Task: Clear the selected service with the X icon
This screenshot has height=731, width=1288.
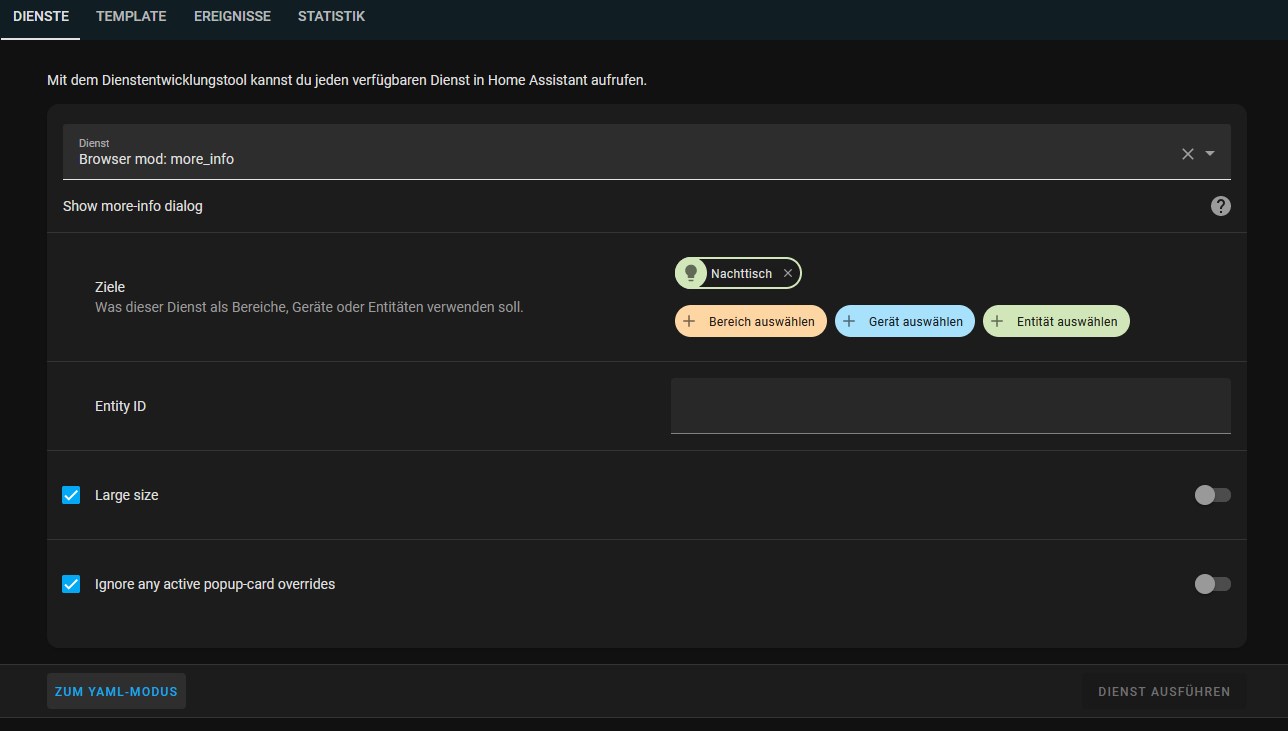Action: click(x=1187, y=154)
